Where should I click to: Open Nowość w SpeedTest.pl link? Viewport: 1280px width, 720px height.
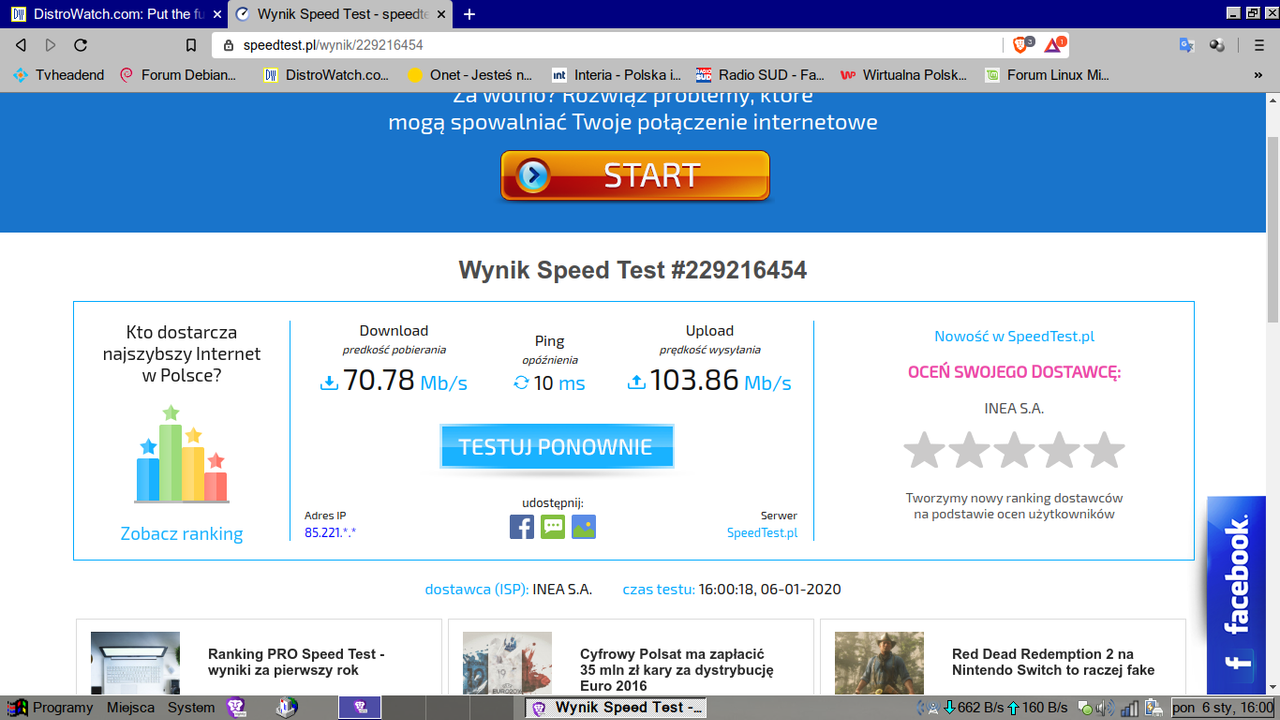[1014, 337]
